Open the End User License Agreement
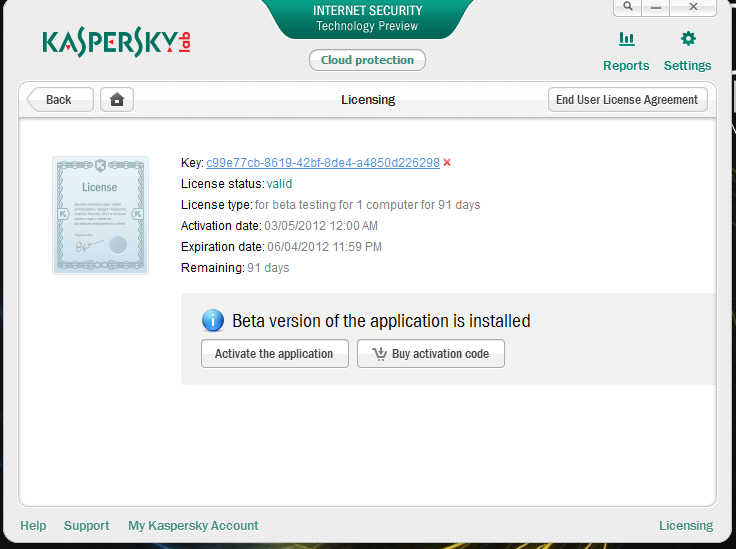This screenshot has width=736, height=549. [x=628, y=99]
